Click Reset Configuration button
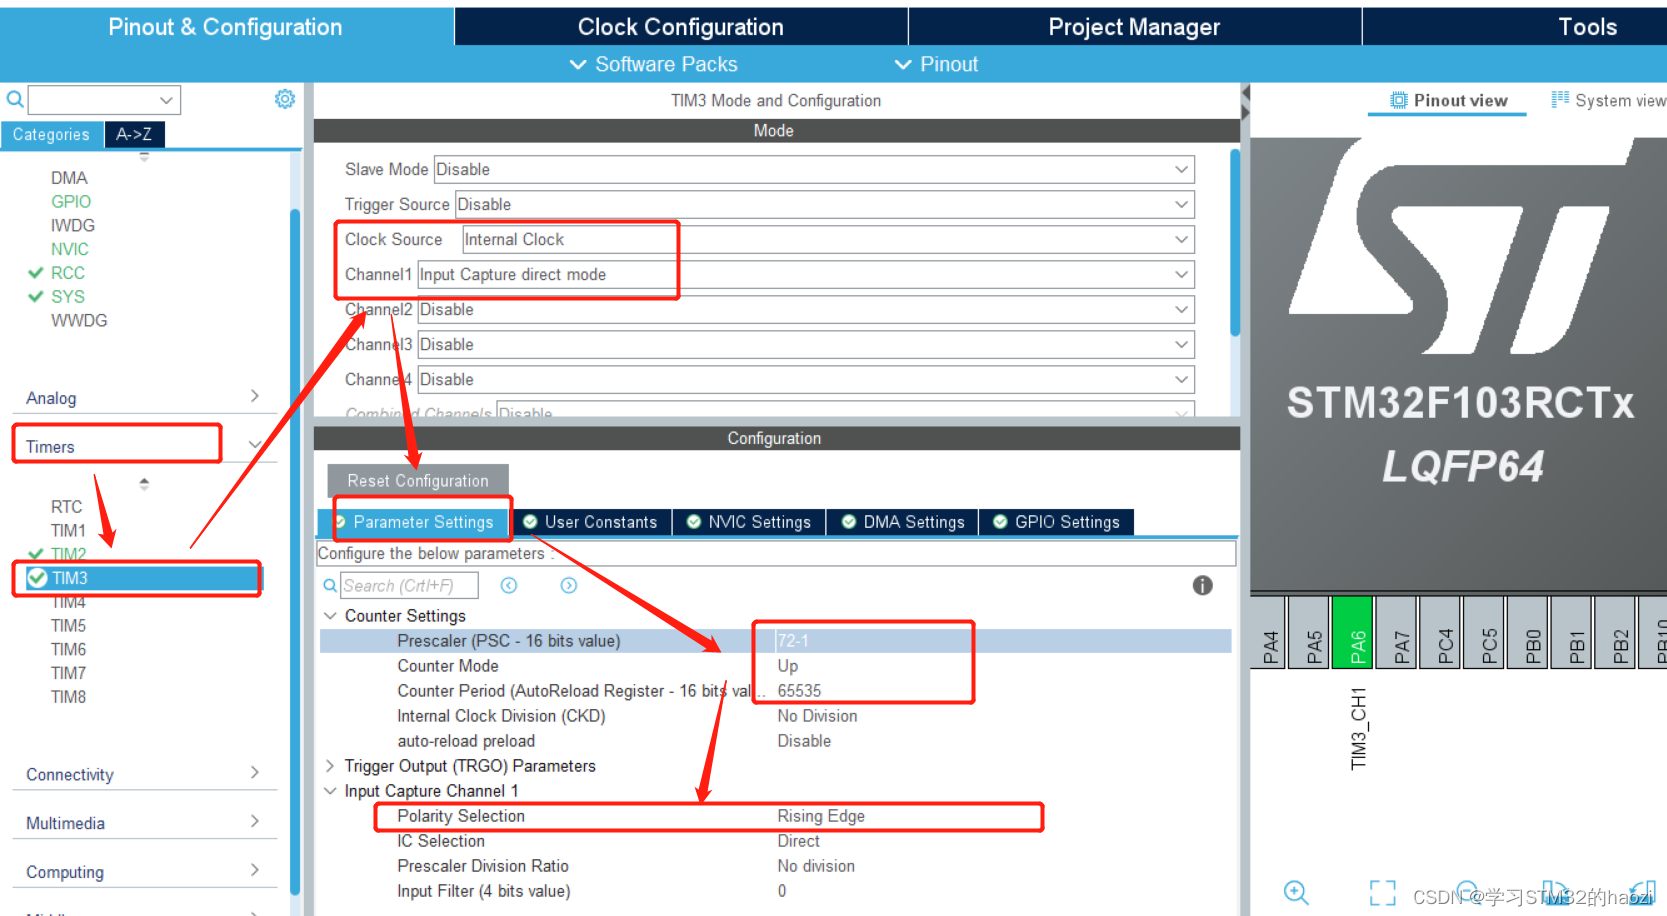 pos(418,480)
